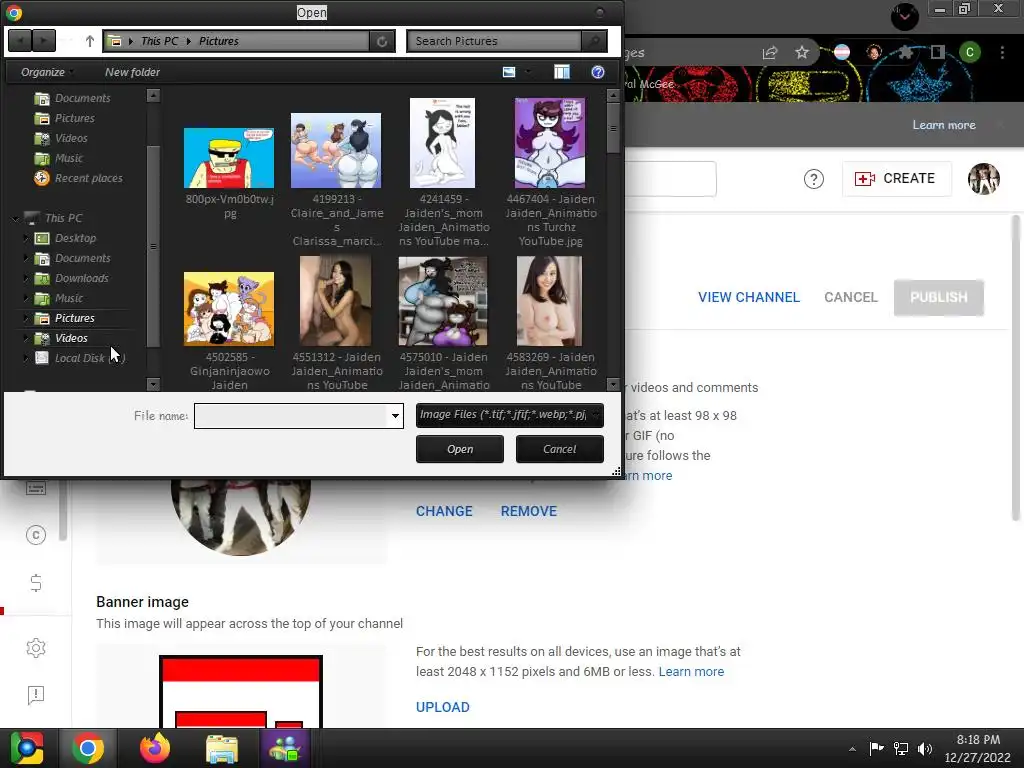
Task: Open the Image Files type filter
Action: [509, 415]
